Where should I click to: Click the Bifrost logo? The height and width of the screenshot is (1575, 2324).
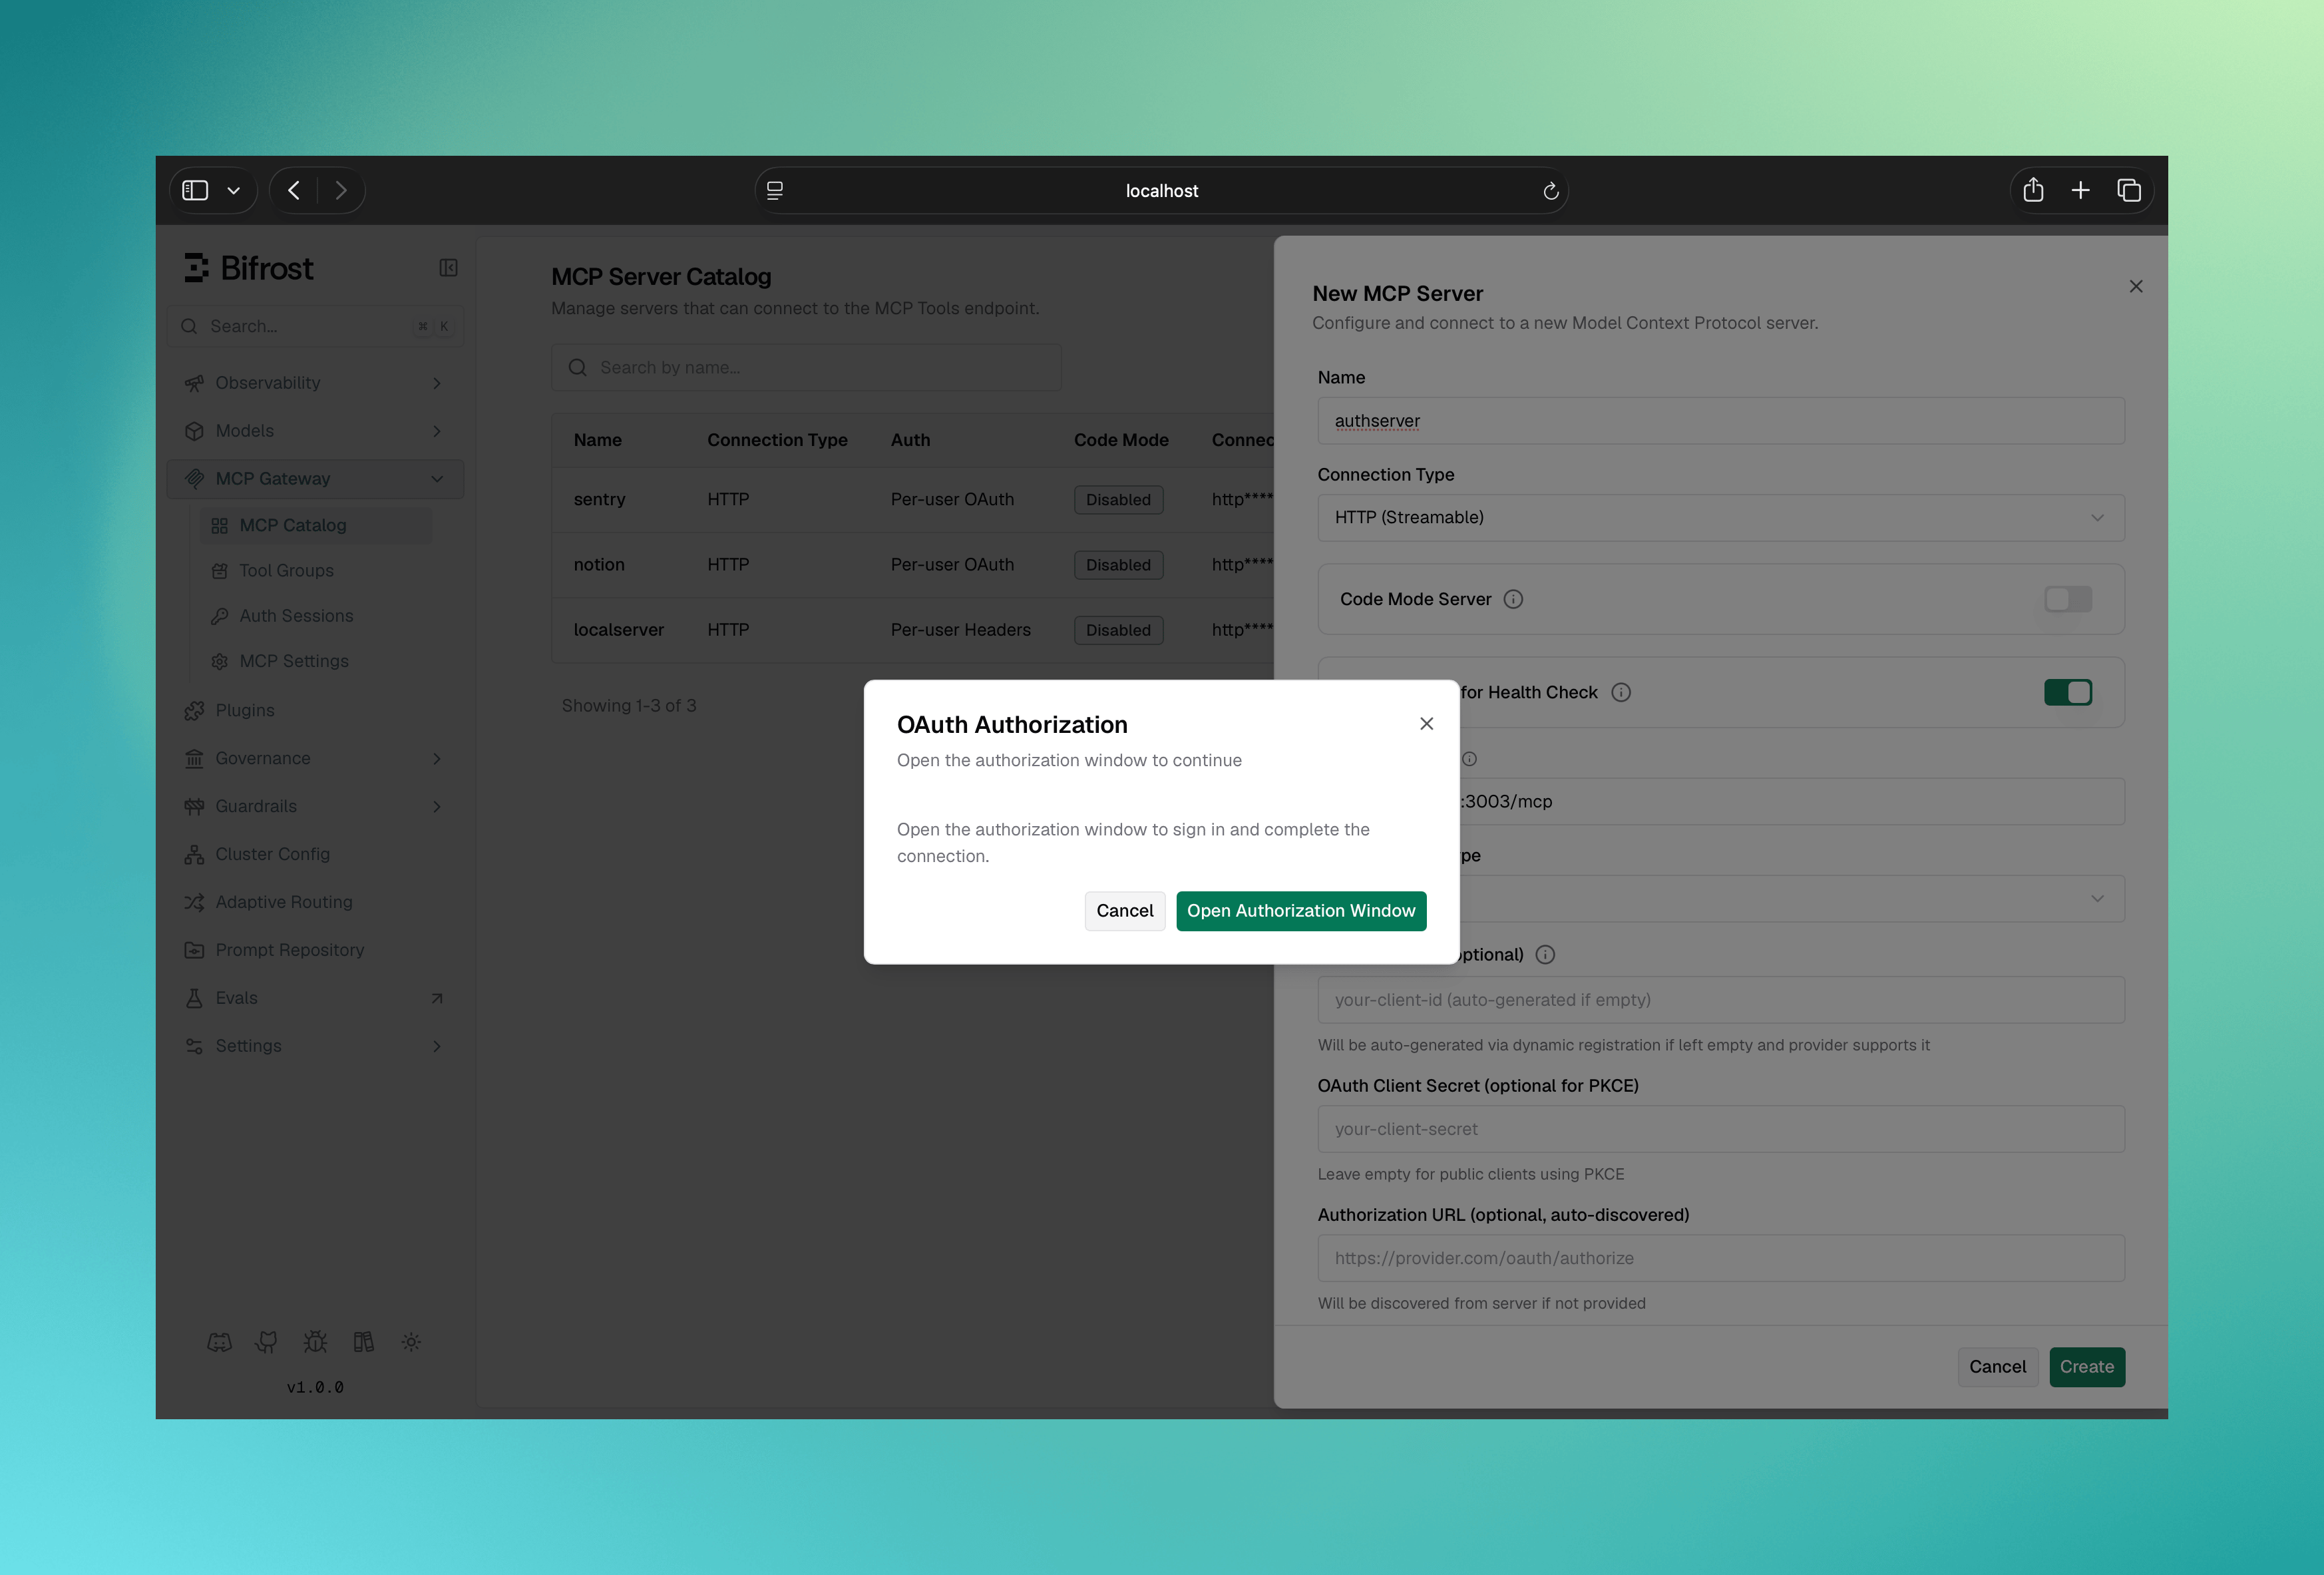(x=248, y=268)
